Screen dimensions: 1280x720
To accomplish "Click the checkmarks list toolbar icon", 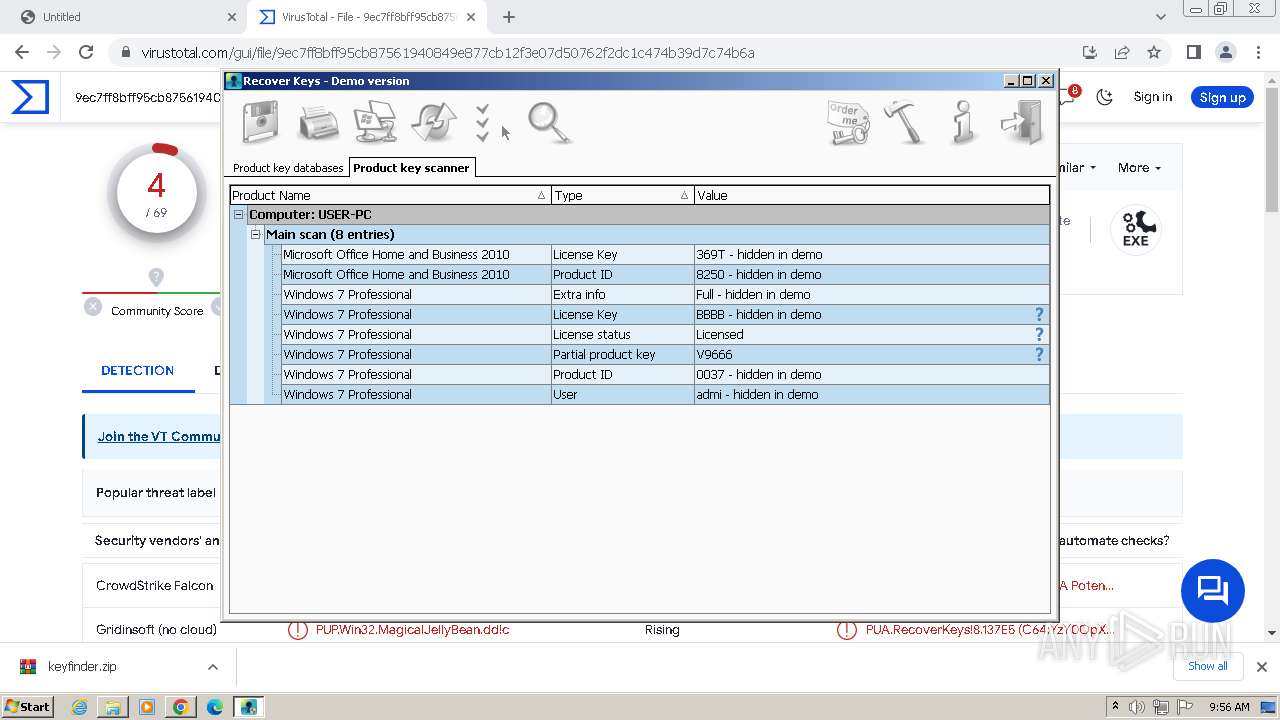I will point(483,123).
